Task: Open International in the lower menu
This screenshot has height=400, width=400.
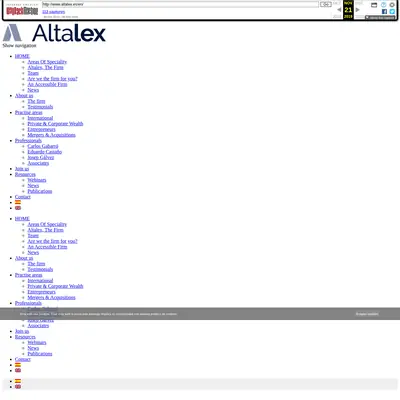Action: pyautogui.click(x=40, y=281)
